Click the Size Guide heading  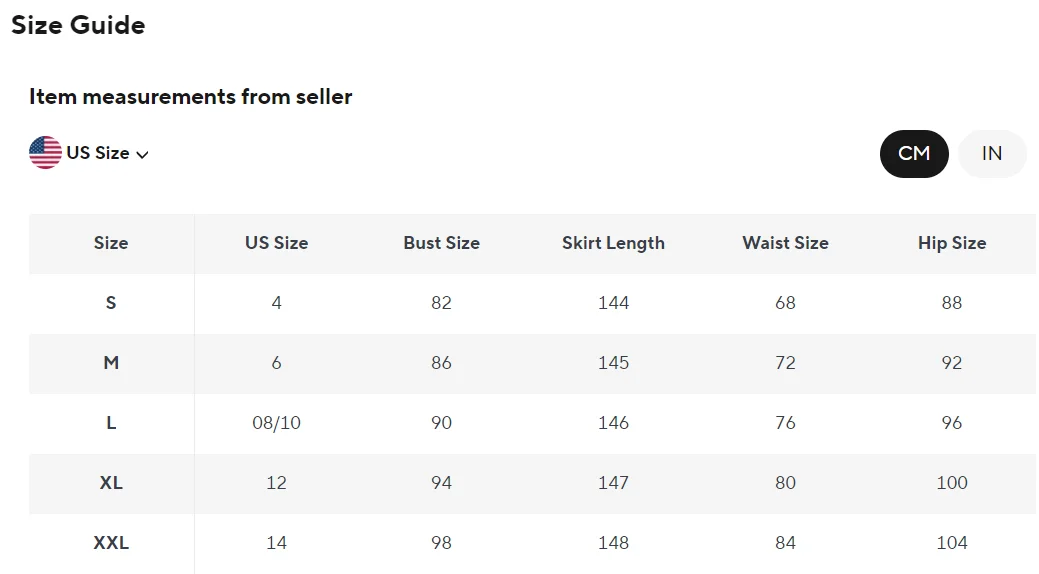coord(78,25)
